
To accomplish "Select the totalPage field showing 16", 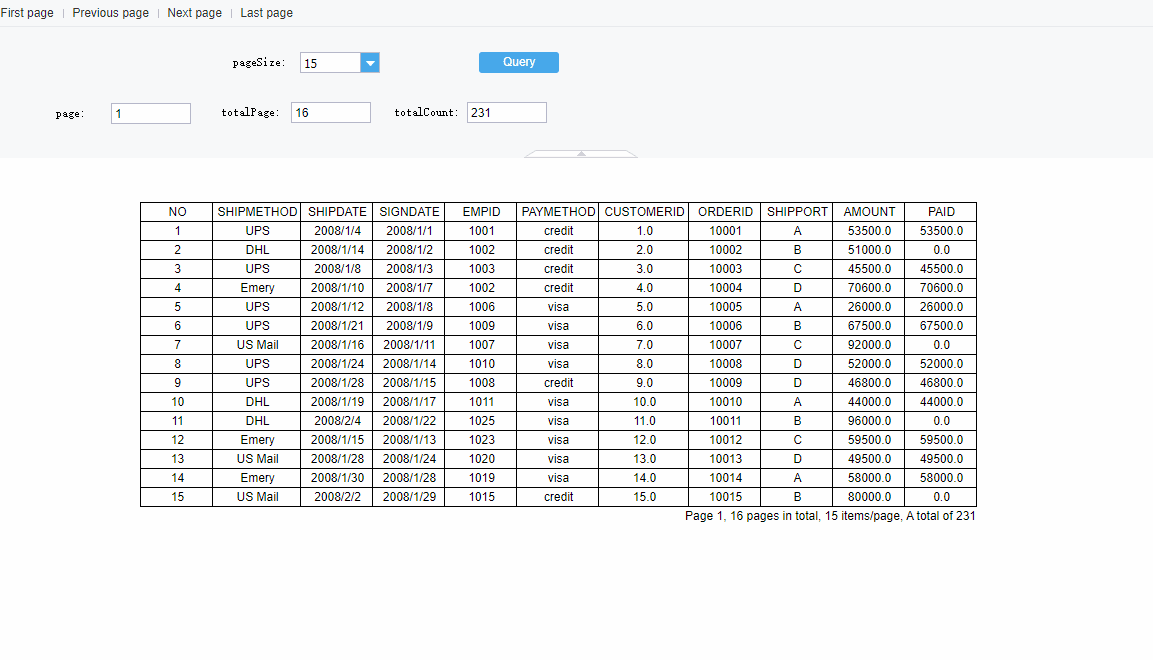I will tap(330, 112).
